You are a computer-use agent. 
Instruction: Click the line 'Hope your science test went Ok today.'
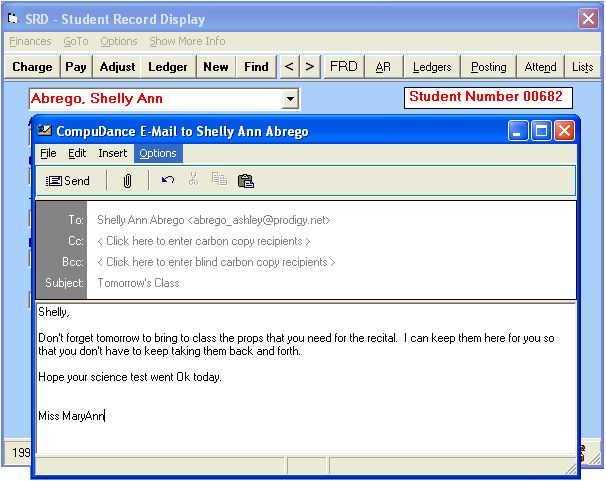130,377
